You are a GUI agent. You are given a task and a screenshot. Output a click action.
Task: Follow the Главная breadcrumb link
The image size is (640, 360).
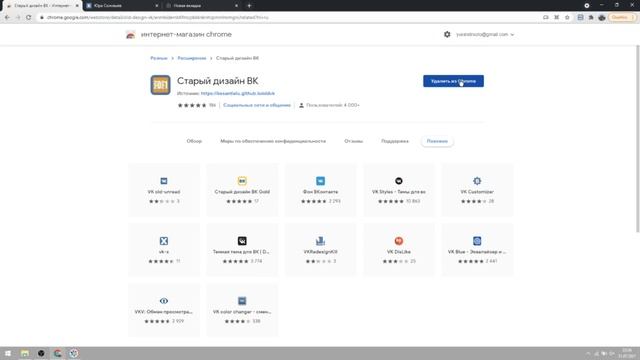159,58
